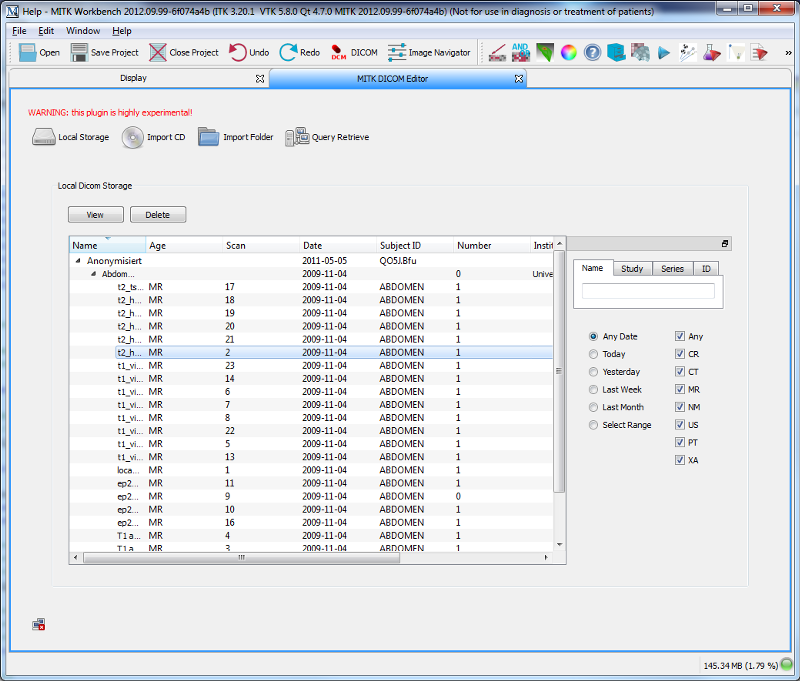Toggle the CT modality checkbox
Image resolution: width=800 pixels, height=681 pixels.
(x=680, y=371)
